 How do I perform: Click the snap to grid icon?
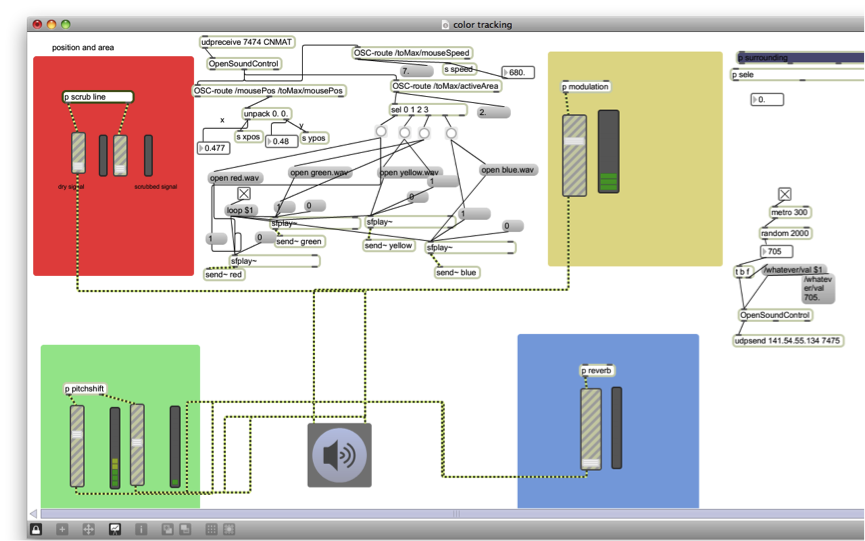[229, 529]
